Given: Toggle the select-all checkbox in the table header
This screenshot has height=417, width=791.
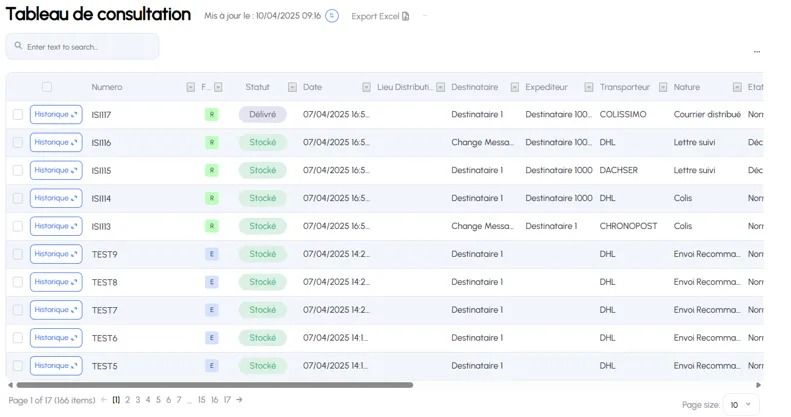Looking at the screenshot, I should [47, 87].
